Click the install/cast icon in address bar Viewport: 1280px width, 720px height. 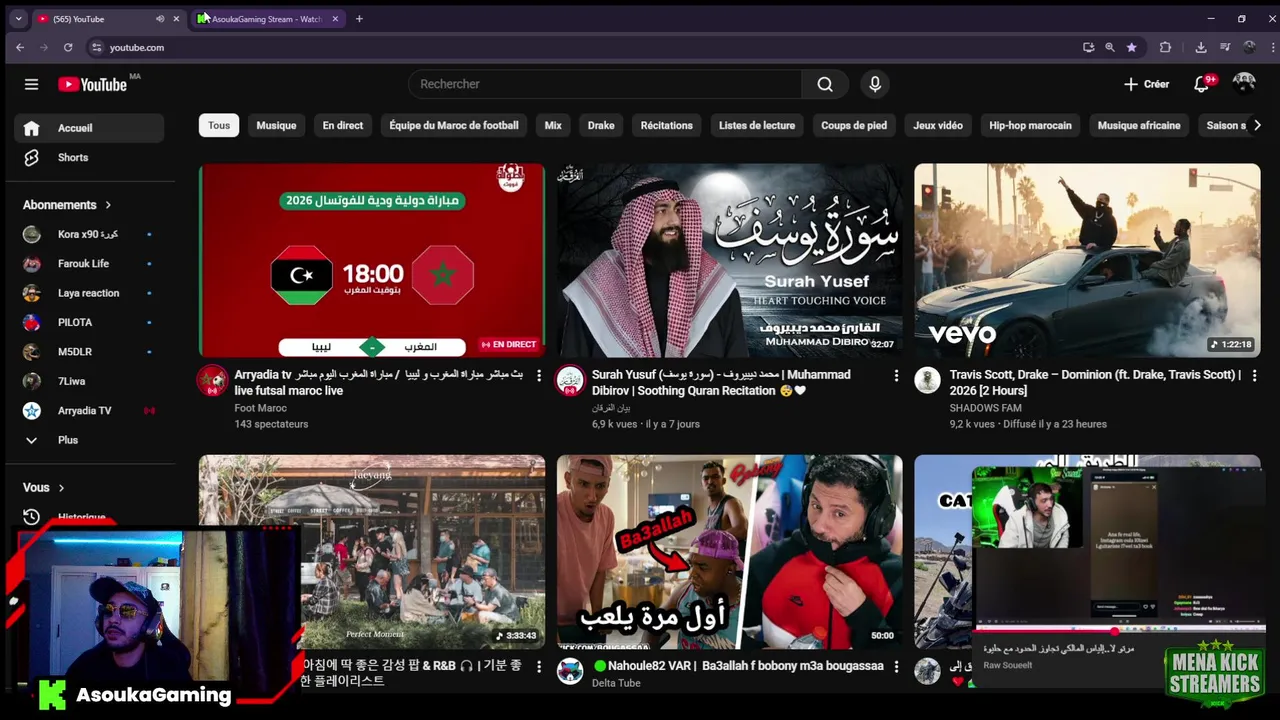tap(1088, 47)
